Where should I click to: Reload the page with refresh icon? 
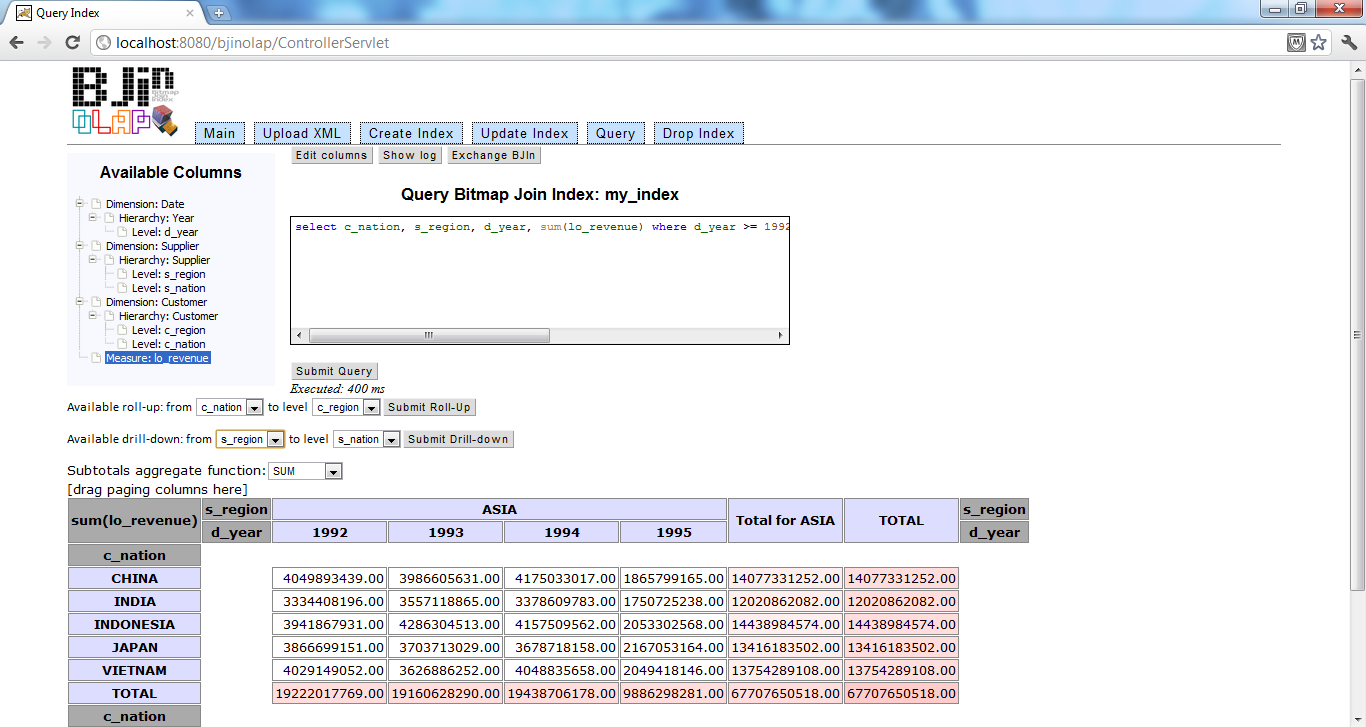click(x=72, y=43)
